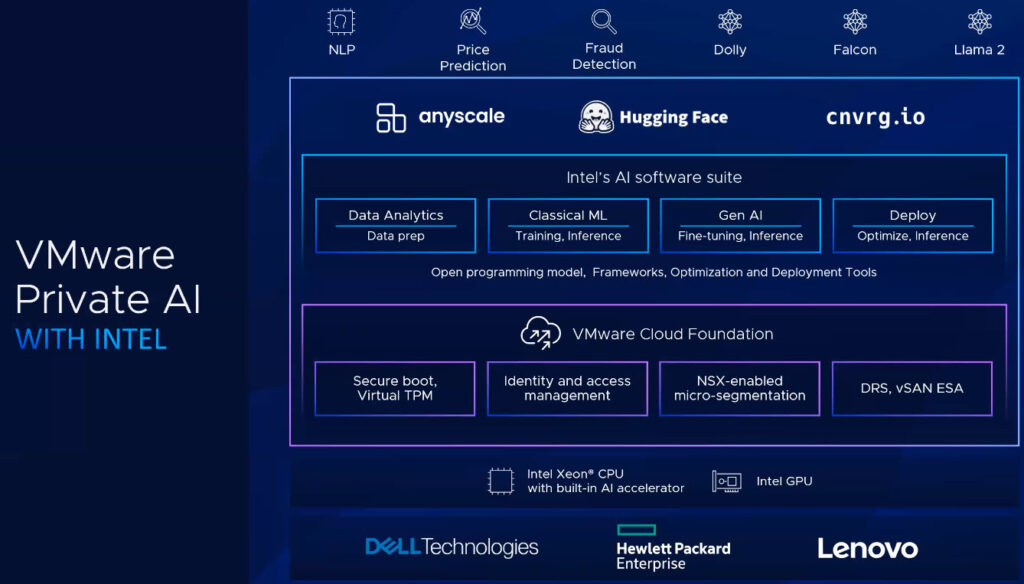1024x584 pixels.
Task: Click the Hewlett Packard Enterprise logo
Action: point(671,547)
